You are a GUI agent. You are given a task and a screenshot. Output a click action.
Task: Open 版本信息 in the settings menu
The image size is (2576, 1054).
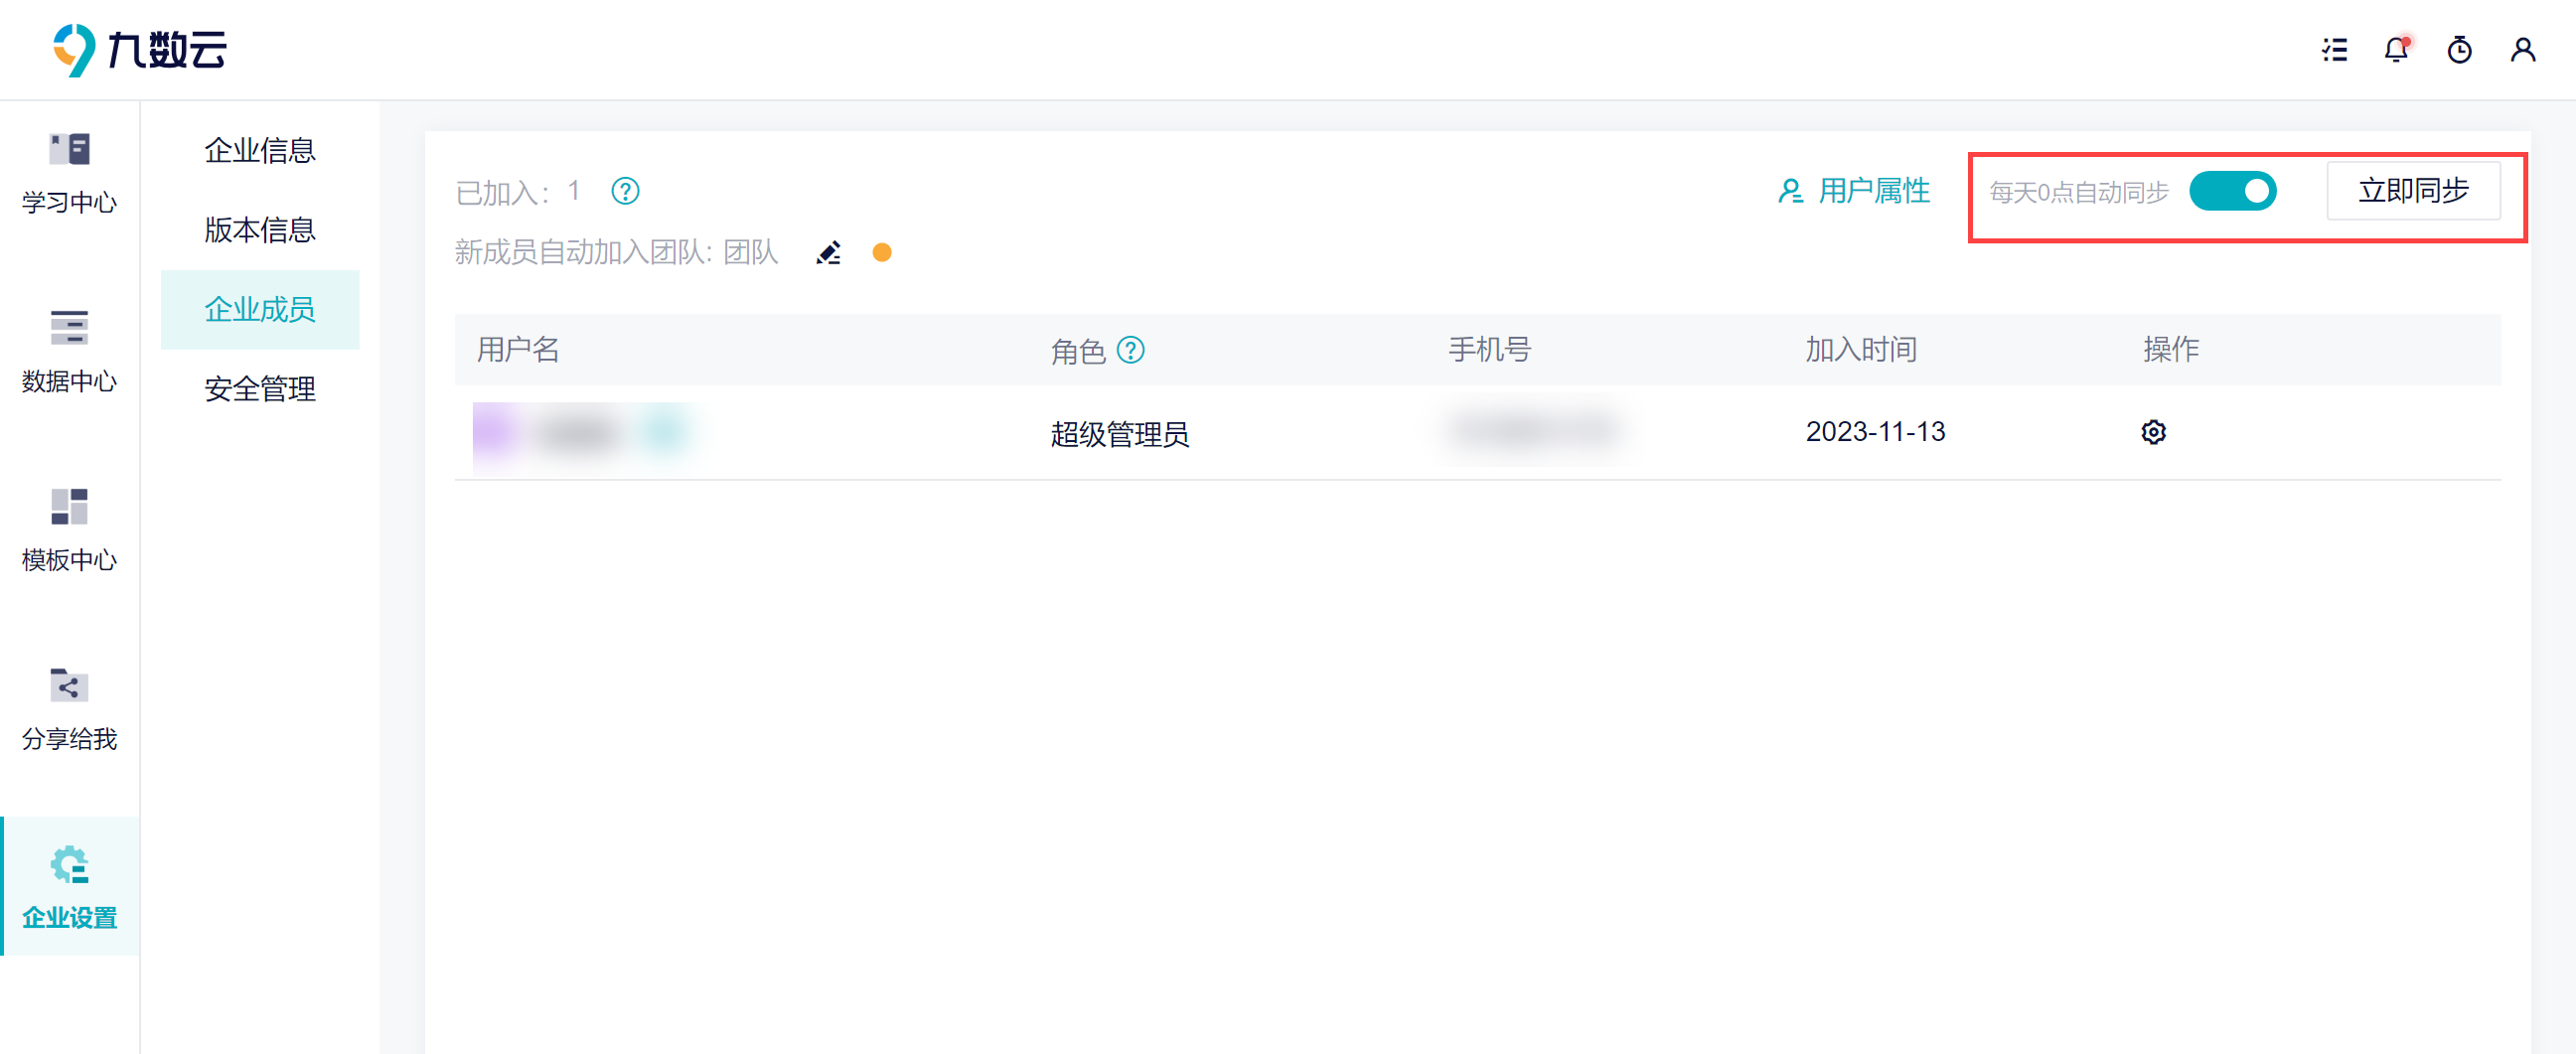pos(260,230)
